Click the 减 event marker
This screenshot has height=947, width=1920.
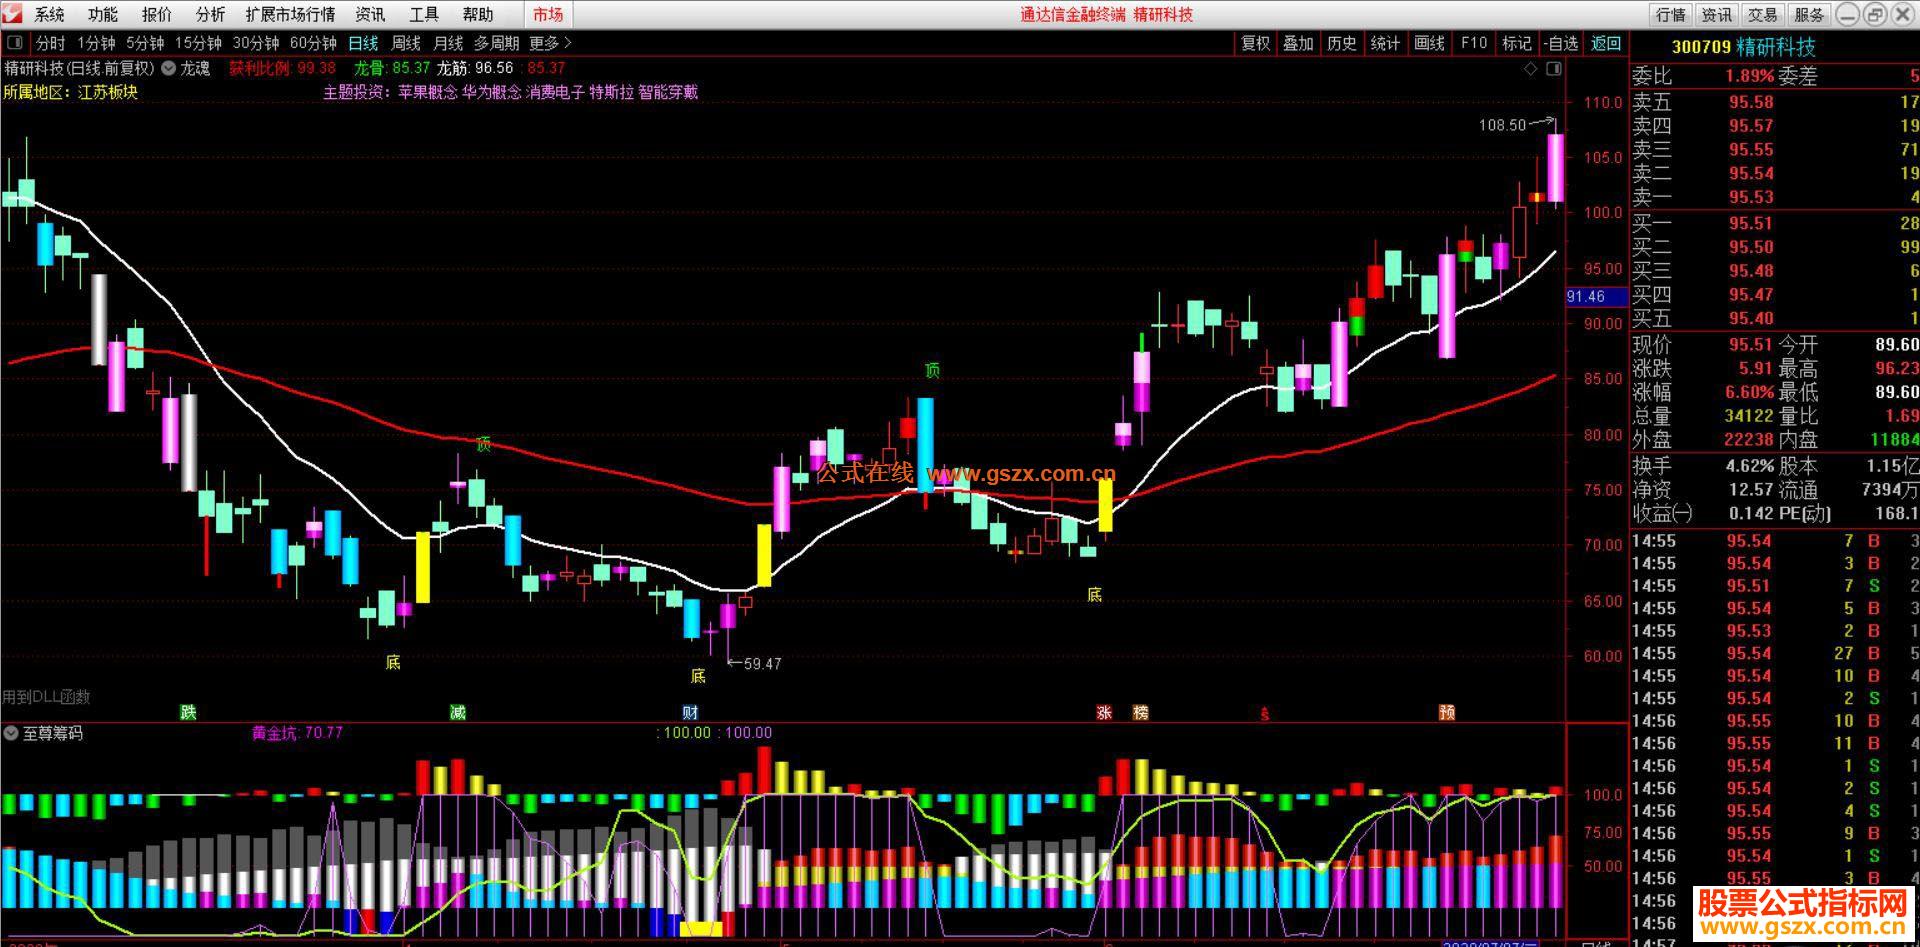[x=458, y=712]
